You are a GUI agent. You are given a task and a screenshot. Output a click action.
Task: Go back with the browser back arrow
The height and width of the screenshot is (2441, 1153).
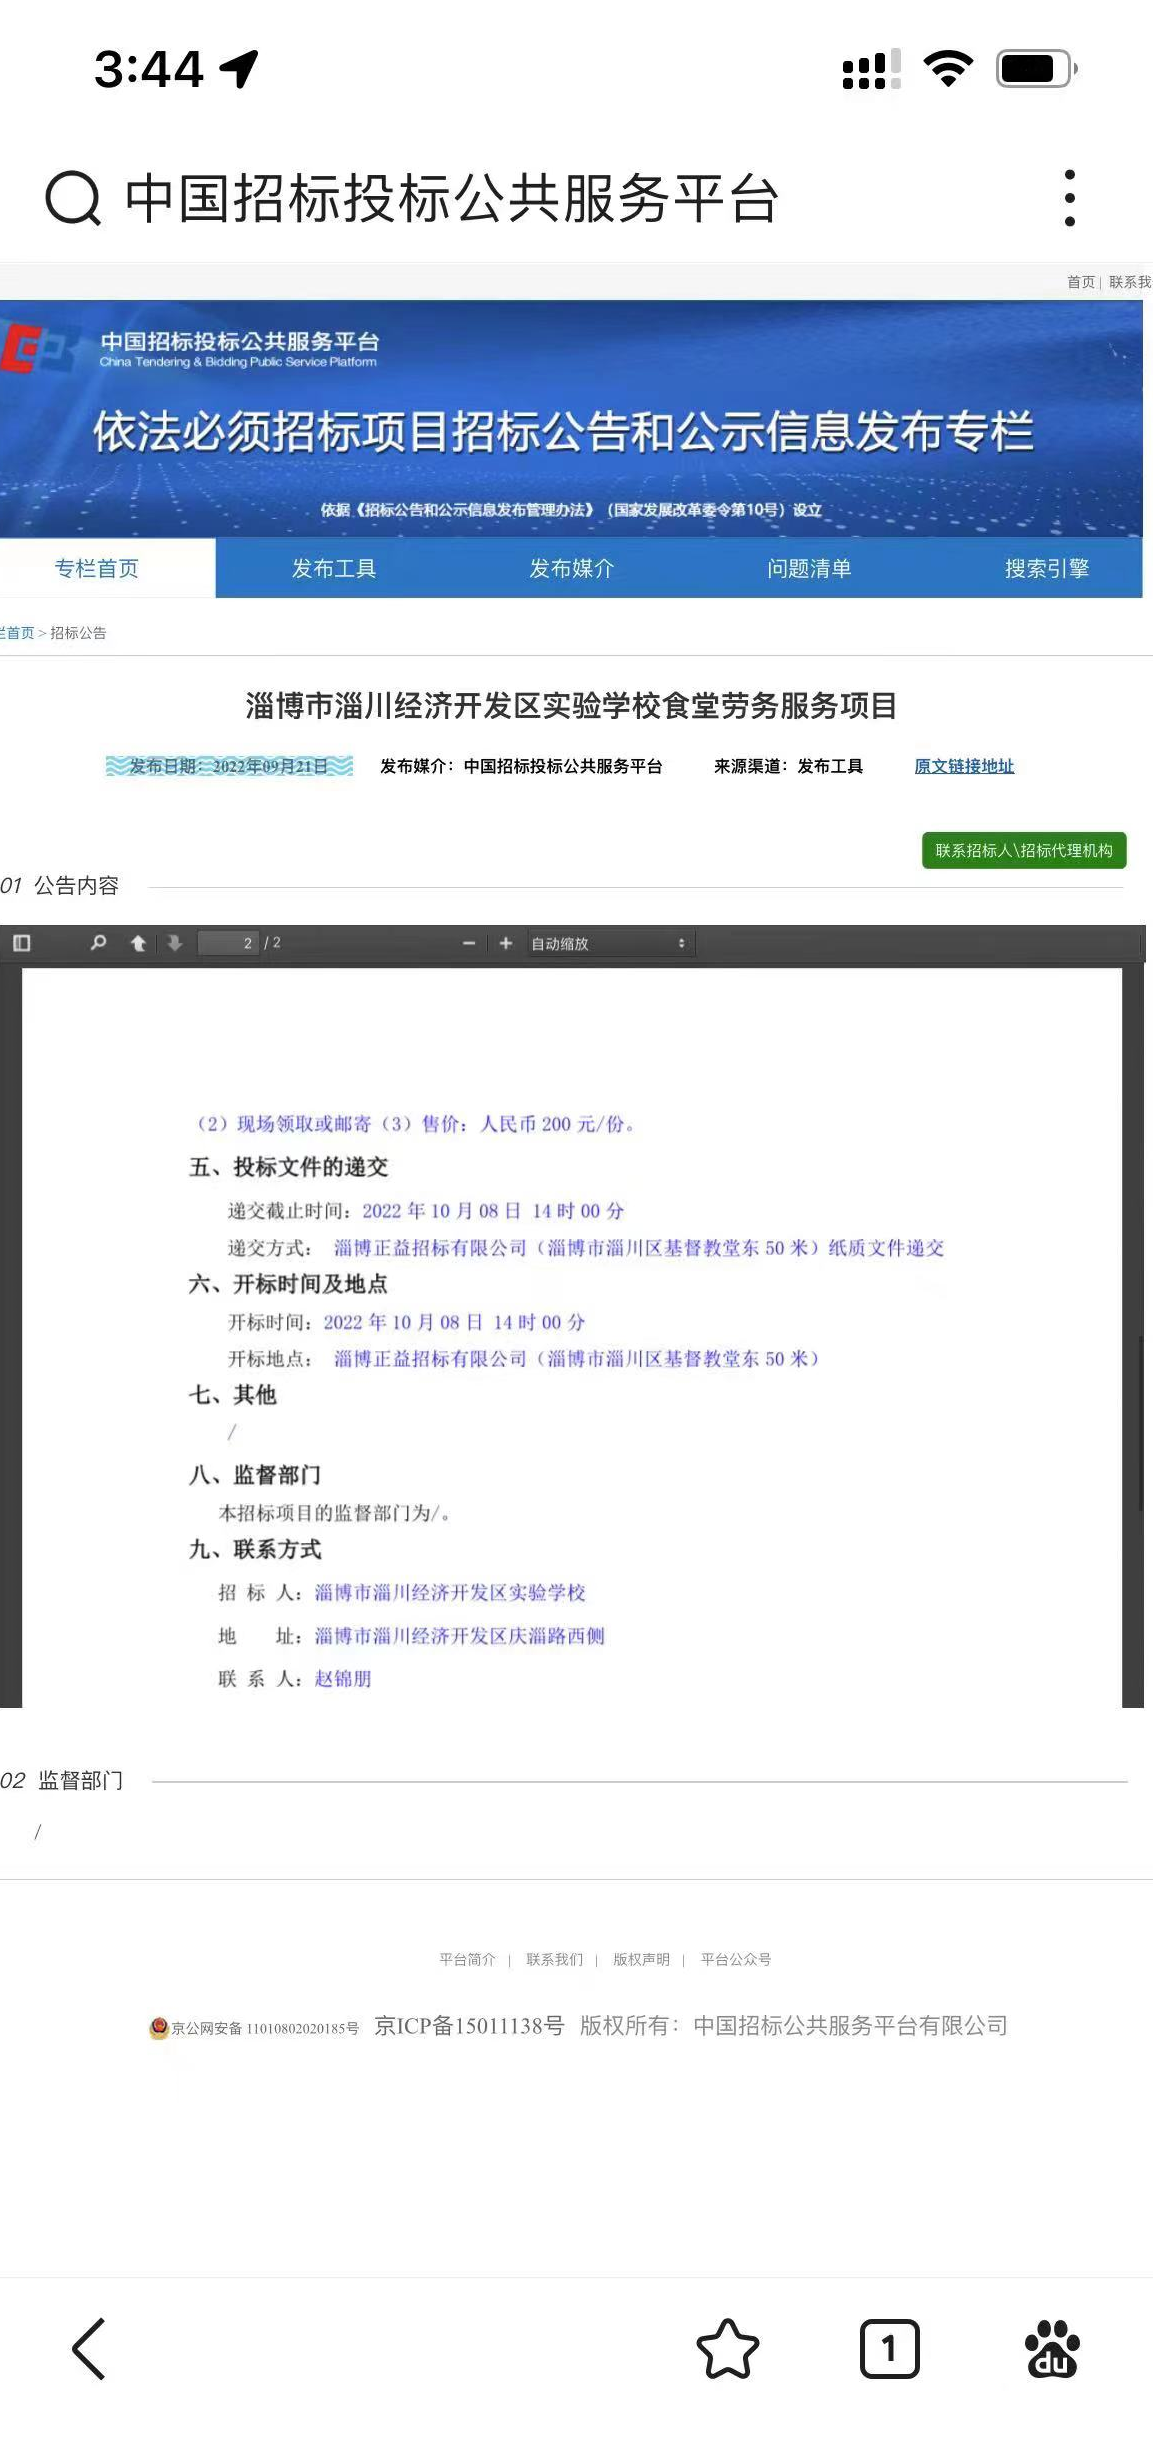89,2349
